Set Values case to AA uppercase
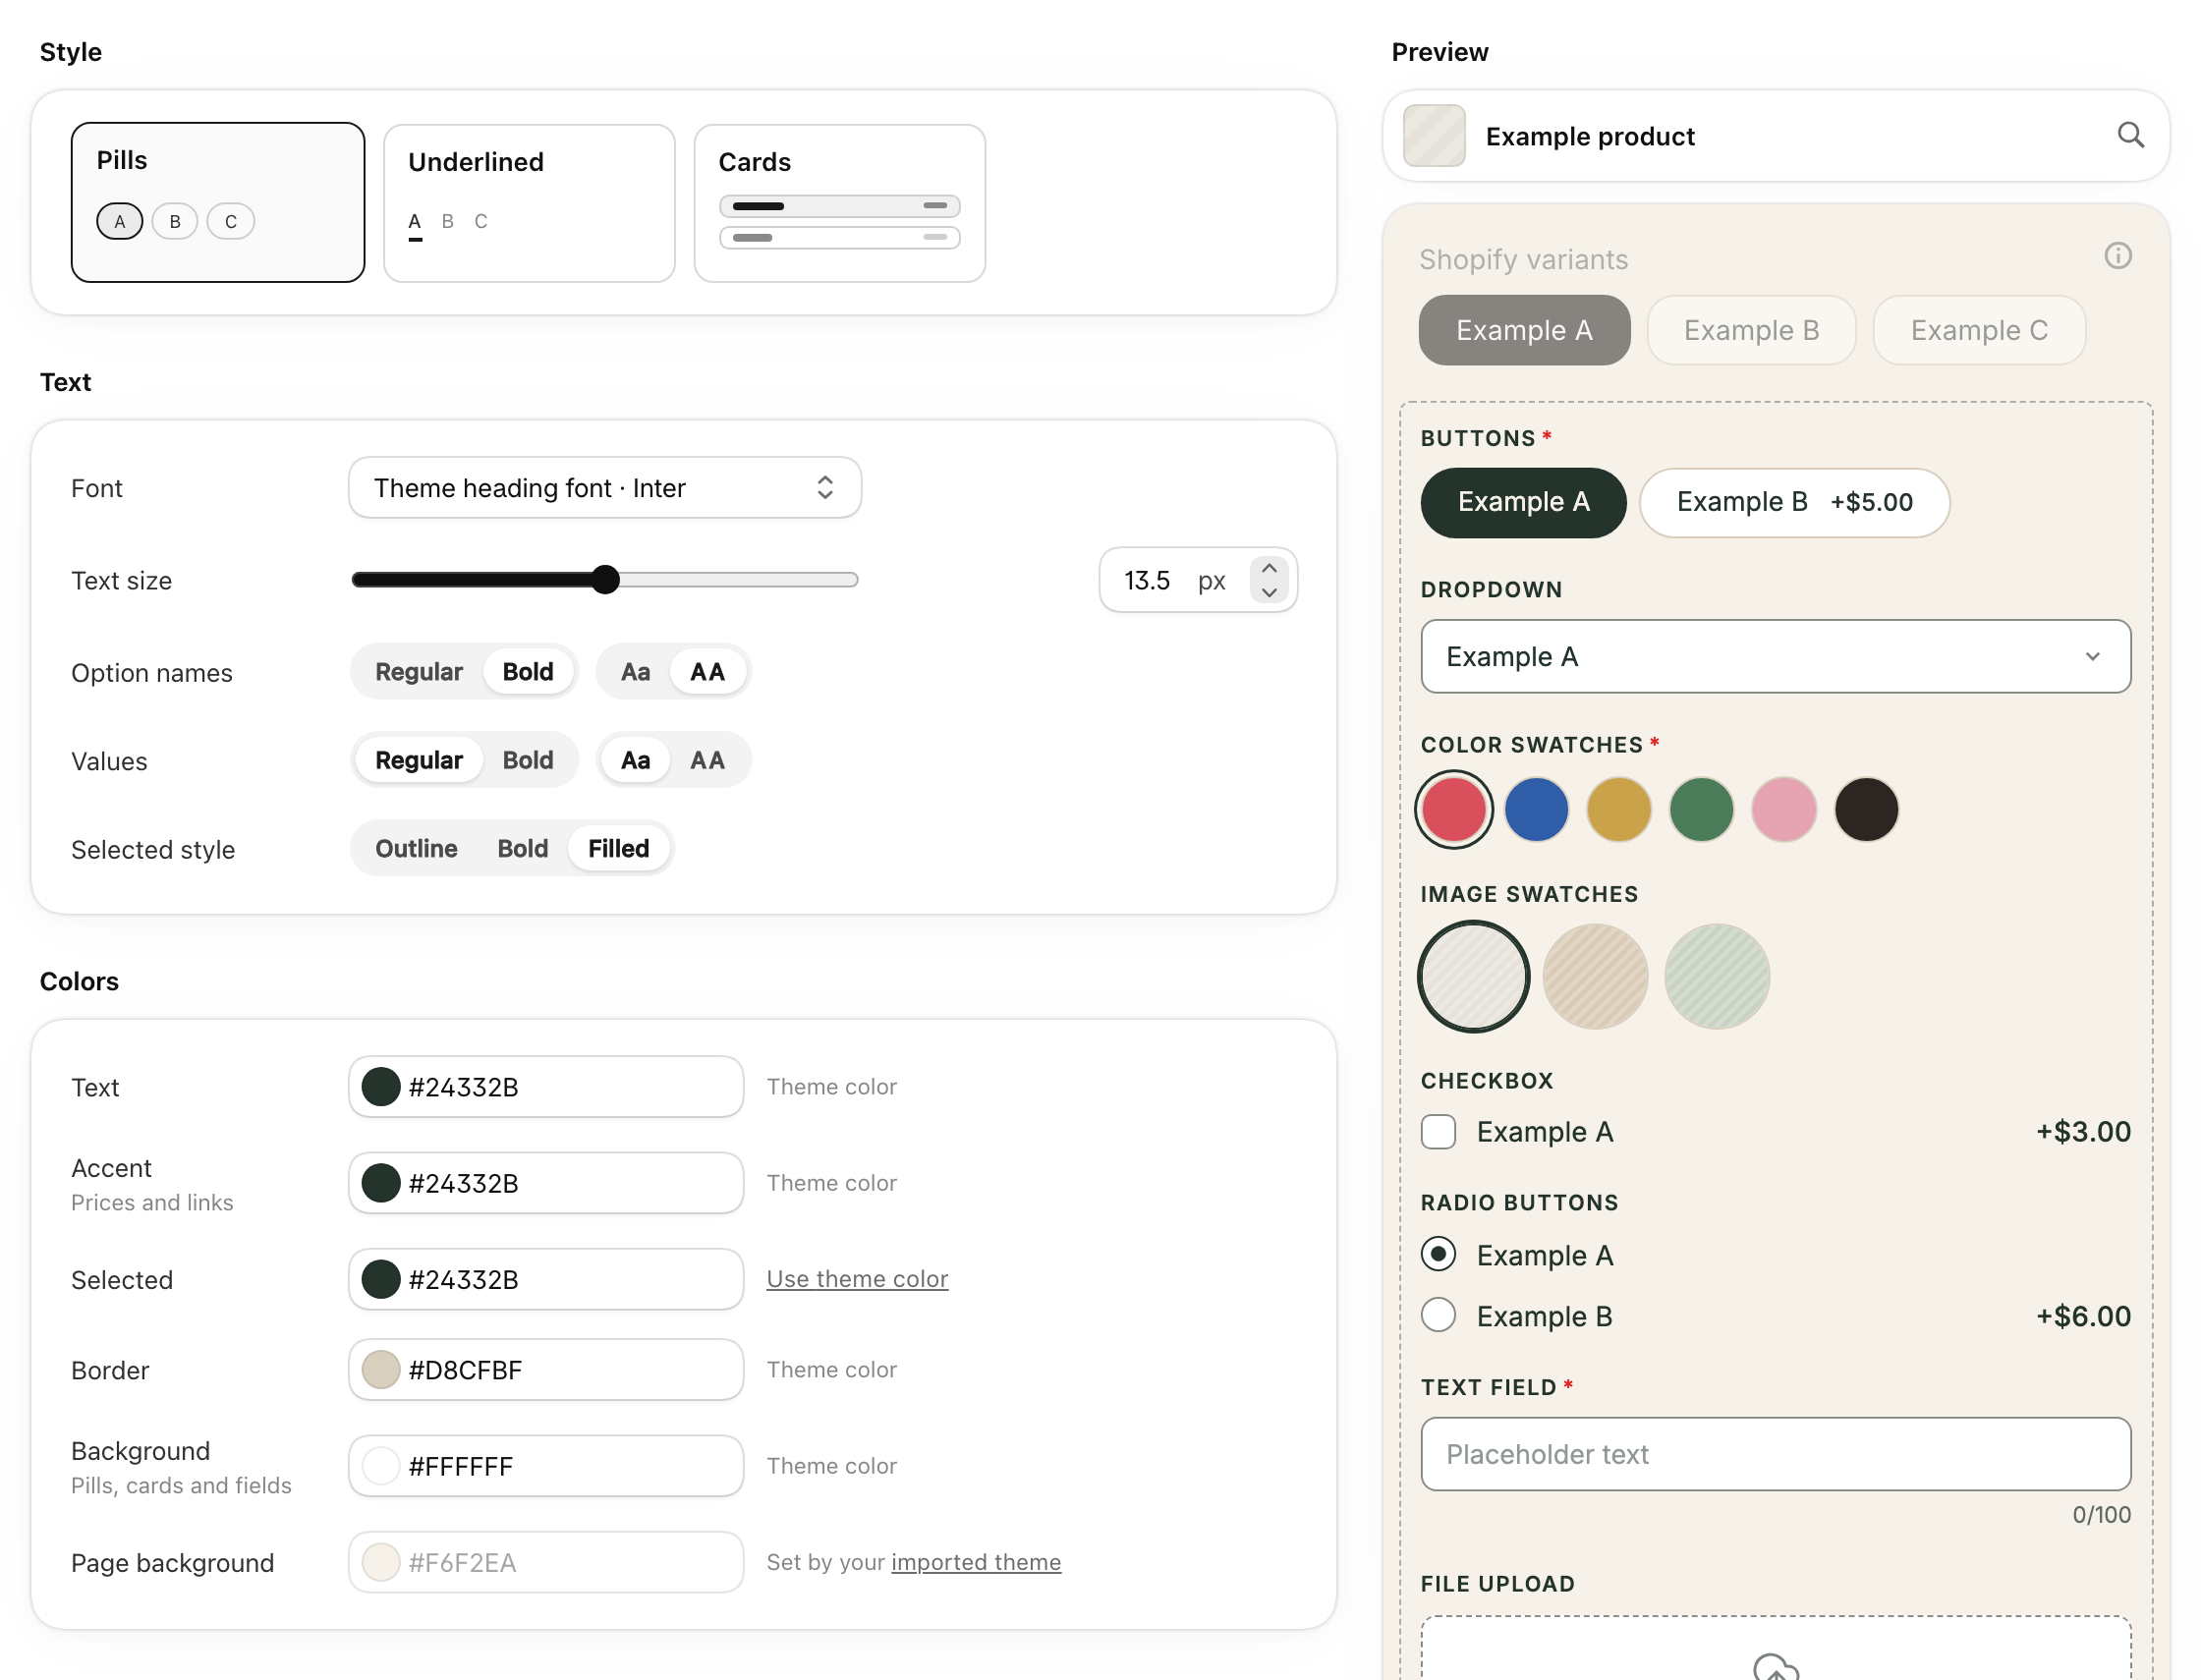The height and width of the screenshot is (1680, 2201). click(x=706, y=760)
